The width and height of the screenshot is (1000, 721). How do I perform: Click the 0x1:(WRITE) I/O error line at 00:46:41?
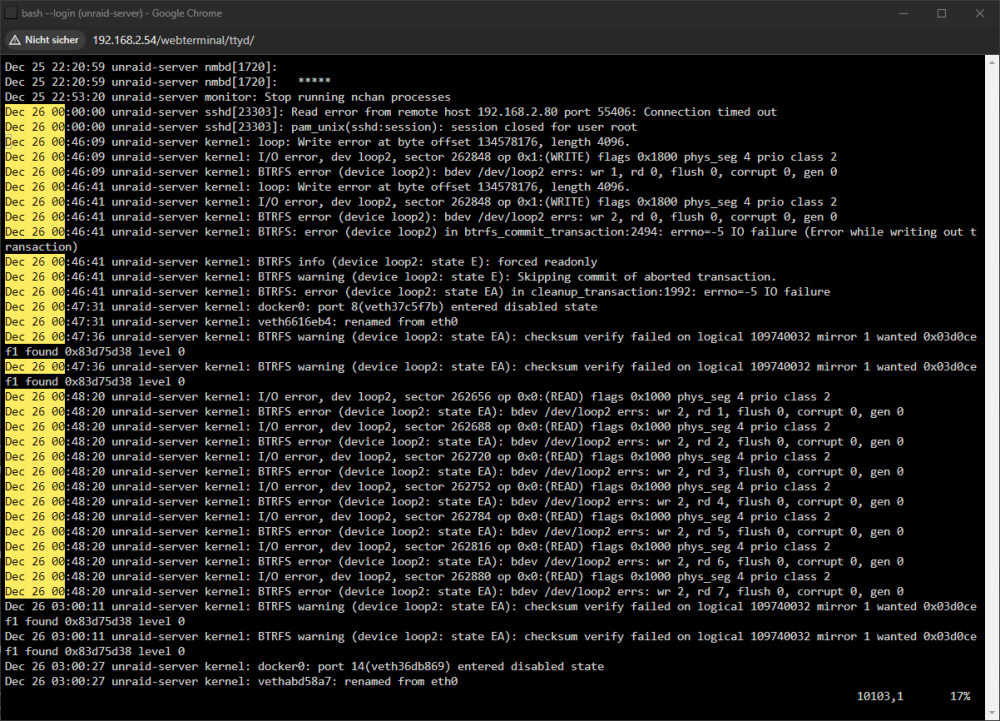(421, 201)
